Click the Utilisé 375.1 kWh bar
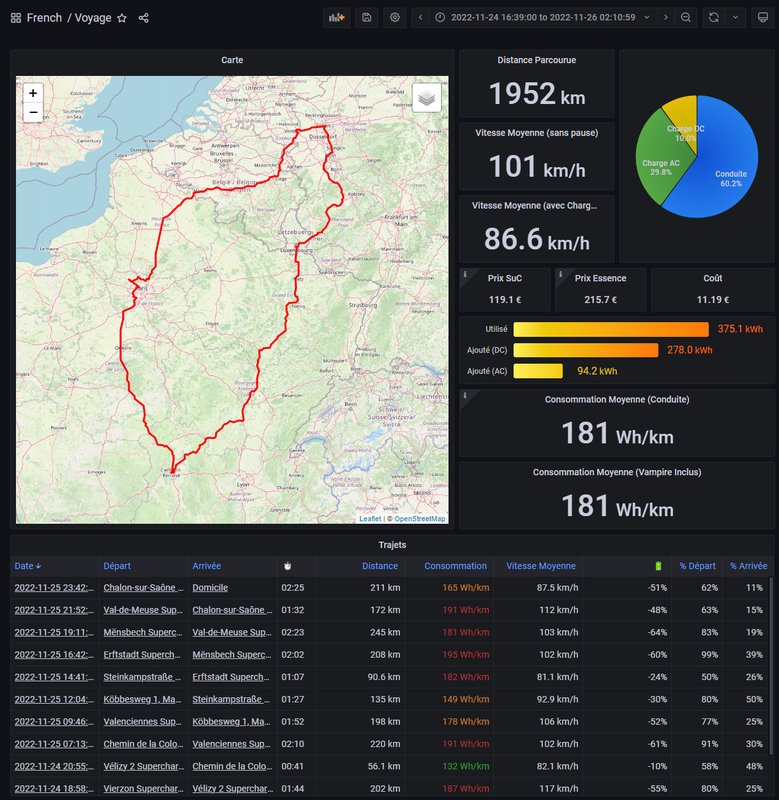779x800 pixels. [611, 329]
